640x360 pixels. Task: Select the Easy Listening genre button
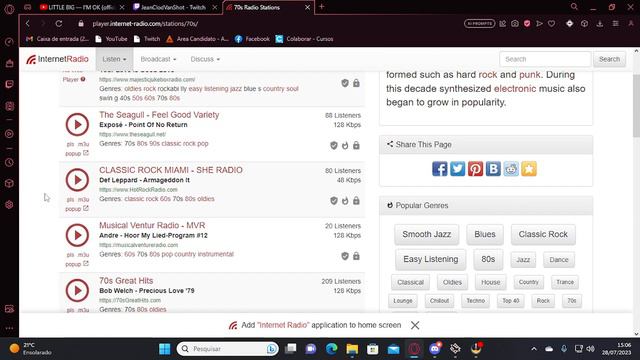(x=431, y=259)
